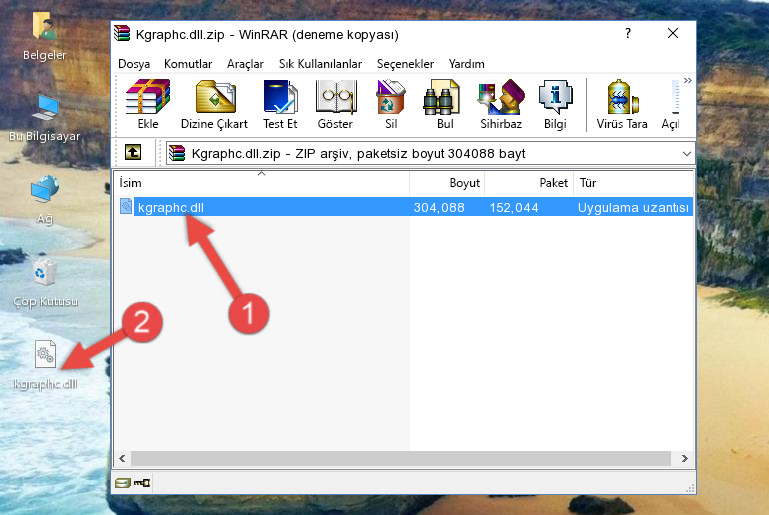Close the WinRAR window
Image resolution: width=769 pixels, height=515 pixels.
coord(673,33)
